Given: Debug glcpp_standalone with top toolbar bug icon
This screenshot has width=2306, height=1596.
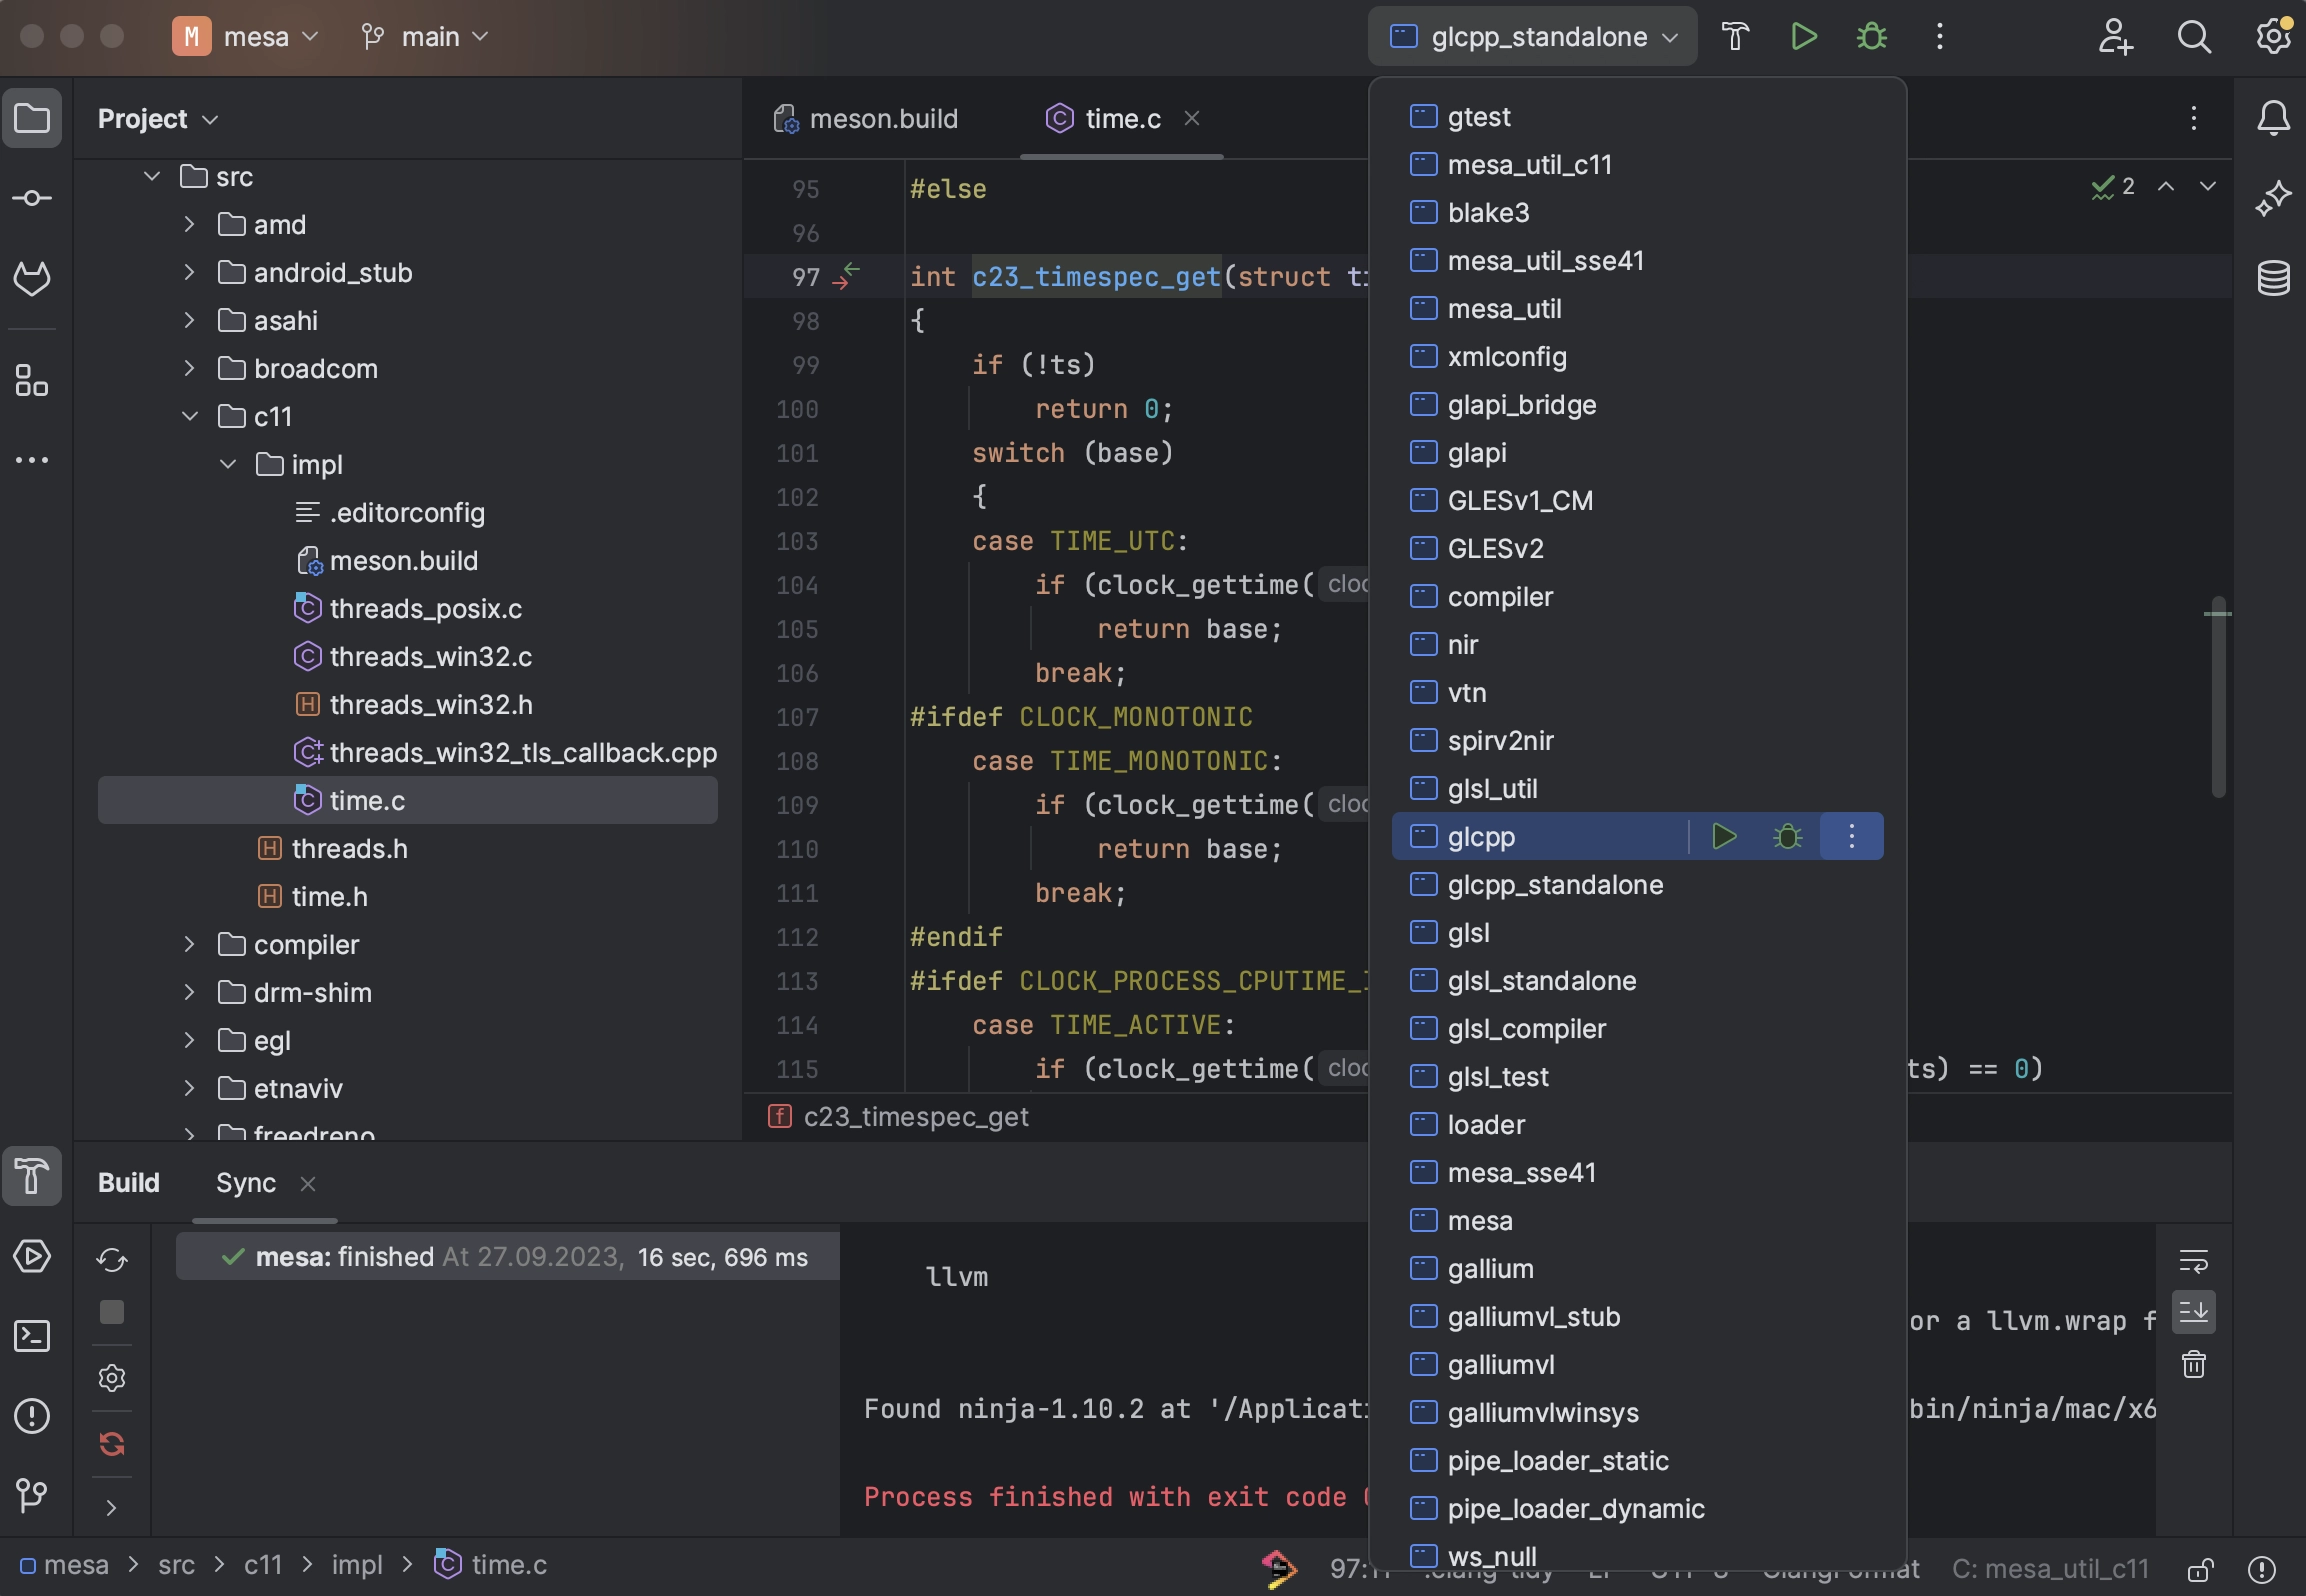Looking at the screenshot, I should (x=1872, y=37).
